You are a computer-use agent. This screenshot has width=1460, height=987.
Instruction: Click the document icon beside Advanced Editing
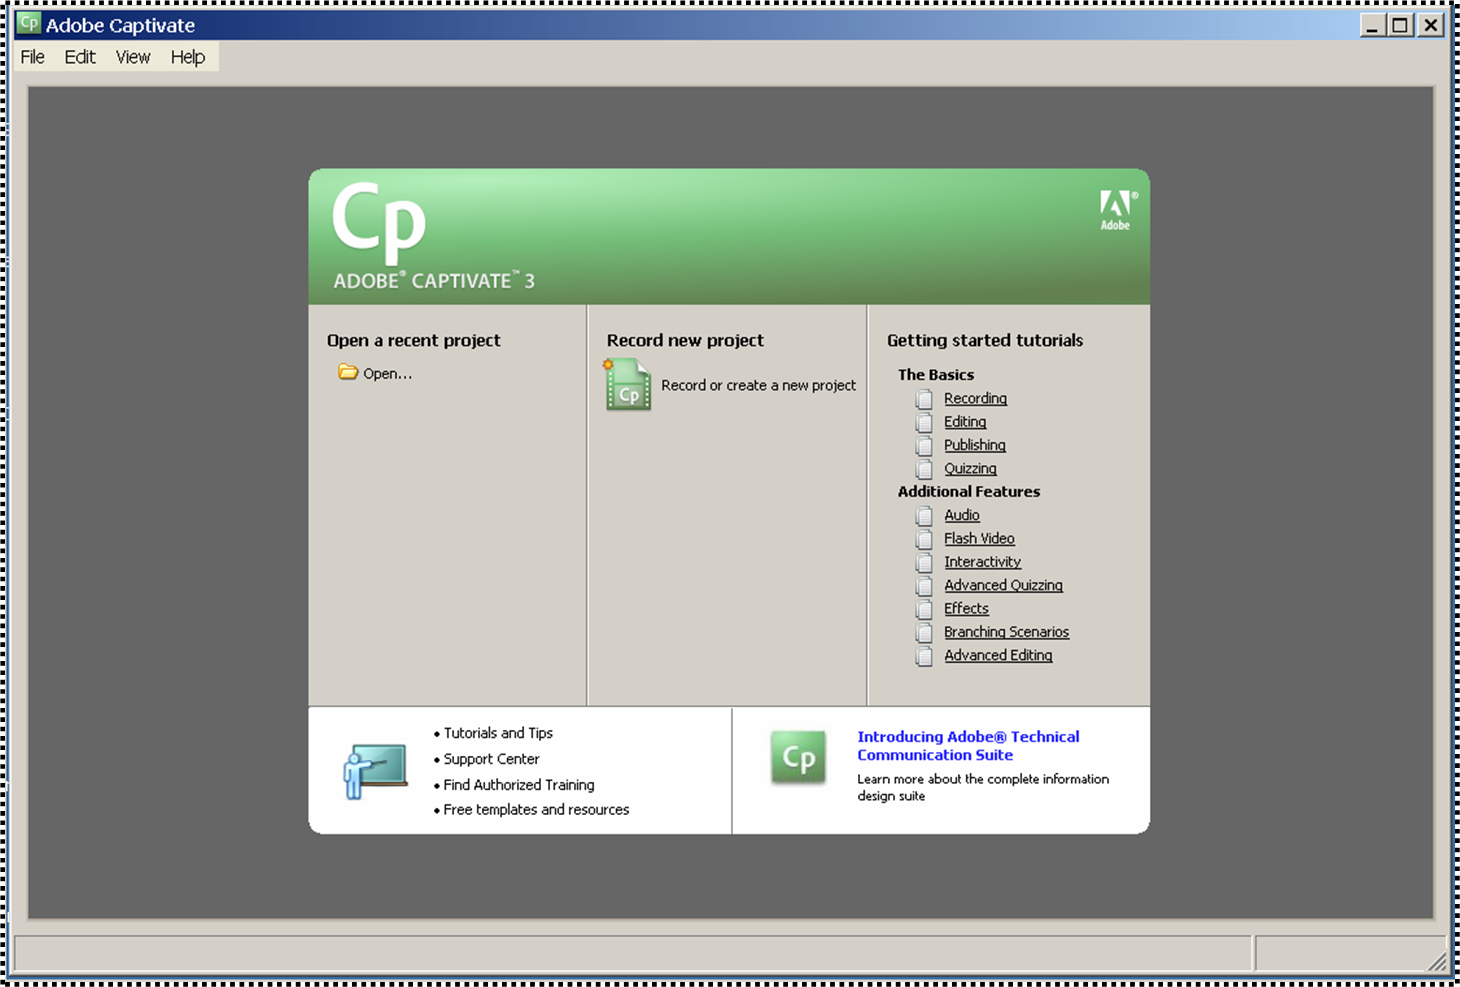click(924, 656)
